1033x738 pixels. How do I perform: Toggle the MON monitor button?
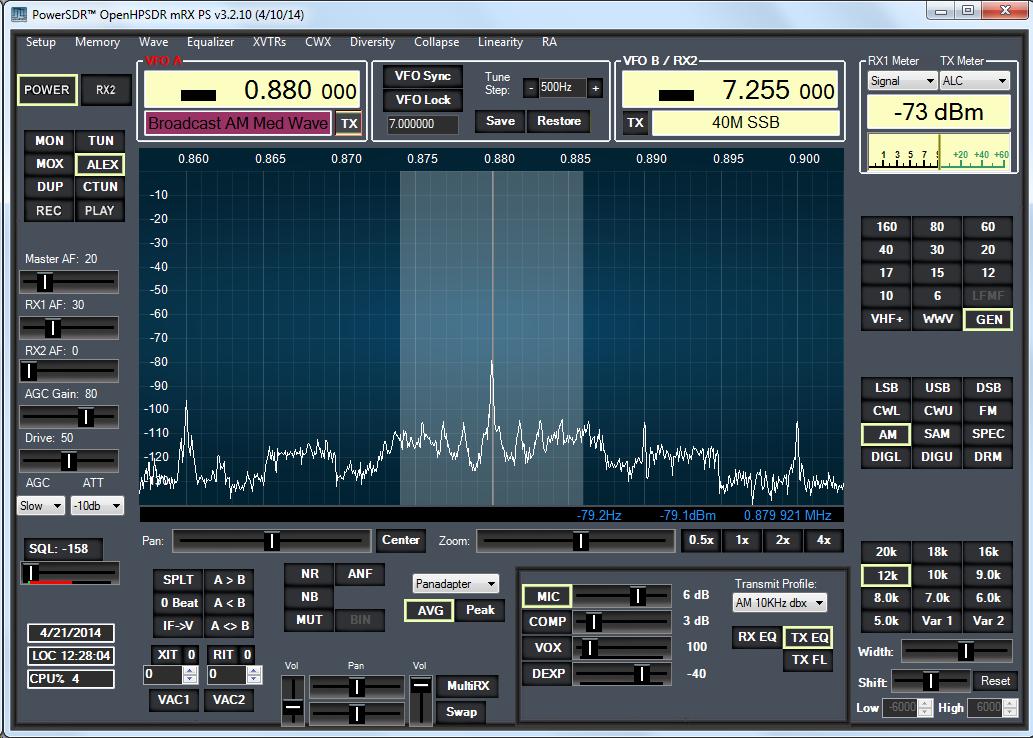pyautogui.click(x=49, y=140)
